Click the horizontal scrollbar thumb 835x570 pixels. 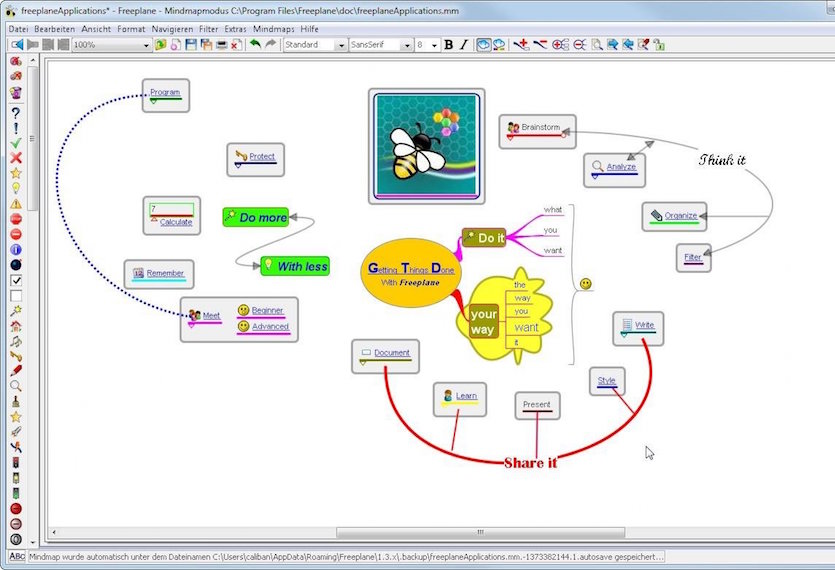[480, 532]
